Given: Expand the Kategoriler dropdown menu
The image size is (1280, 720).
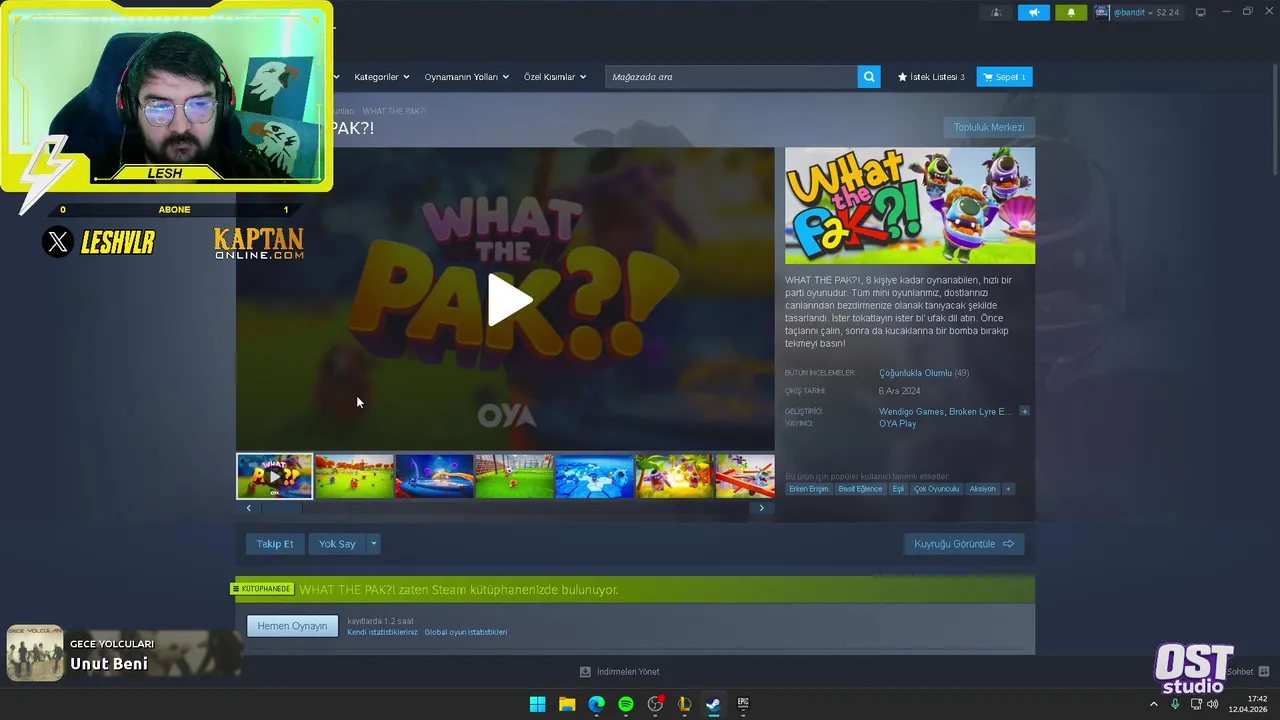Looking at the screenshot, I should pos(381,77).
